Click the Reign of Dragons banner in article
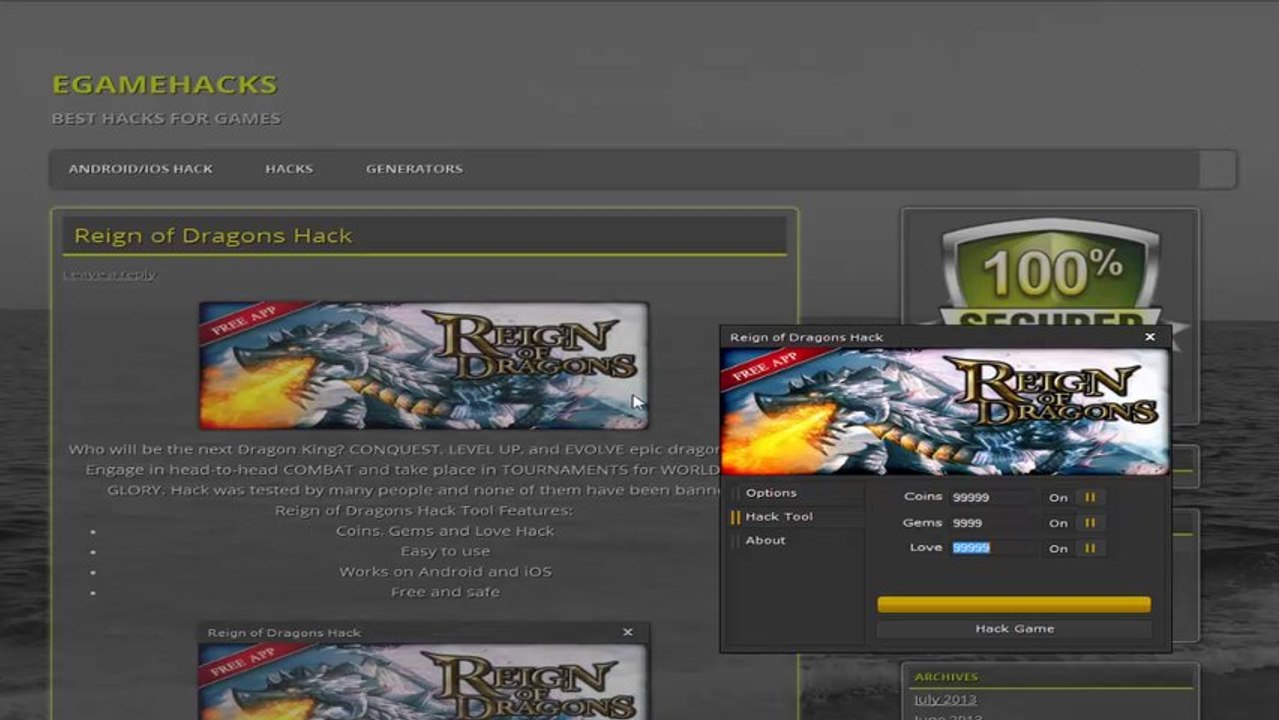Viewport: 1279px width, 720px height. [x=423, y=365]
